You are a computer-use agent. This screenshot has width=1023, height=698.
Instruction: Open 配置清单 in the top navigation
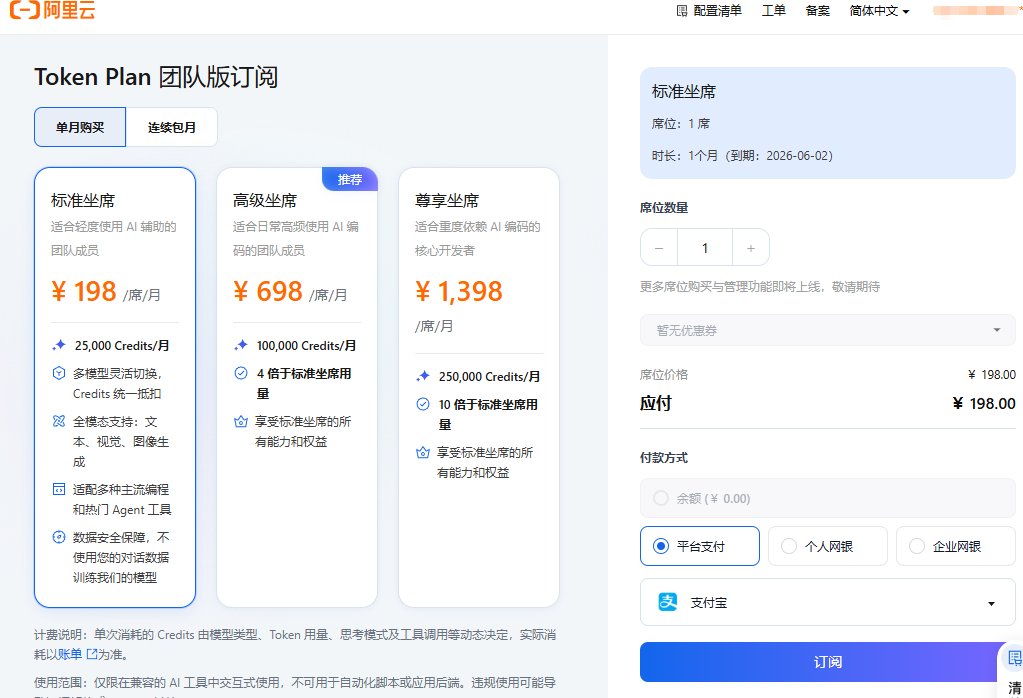(709, 10)
